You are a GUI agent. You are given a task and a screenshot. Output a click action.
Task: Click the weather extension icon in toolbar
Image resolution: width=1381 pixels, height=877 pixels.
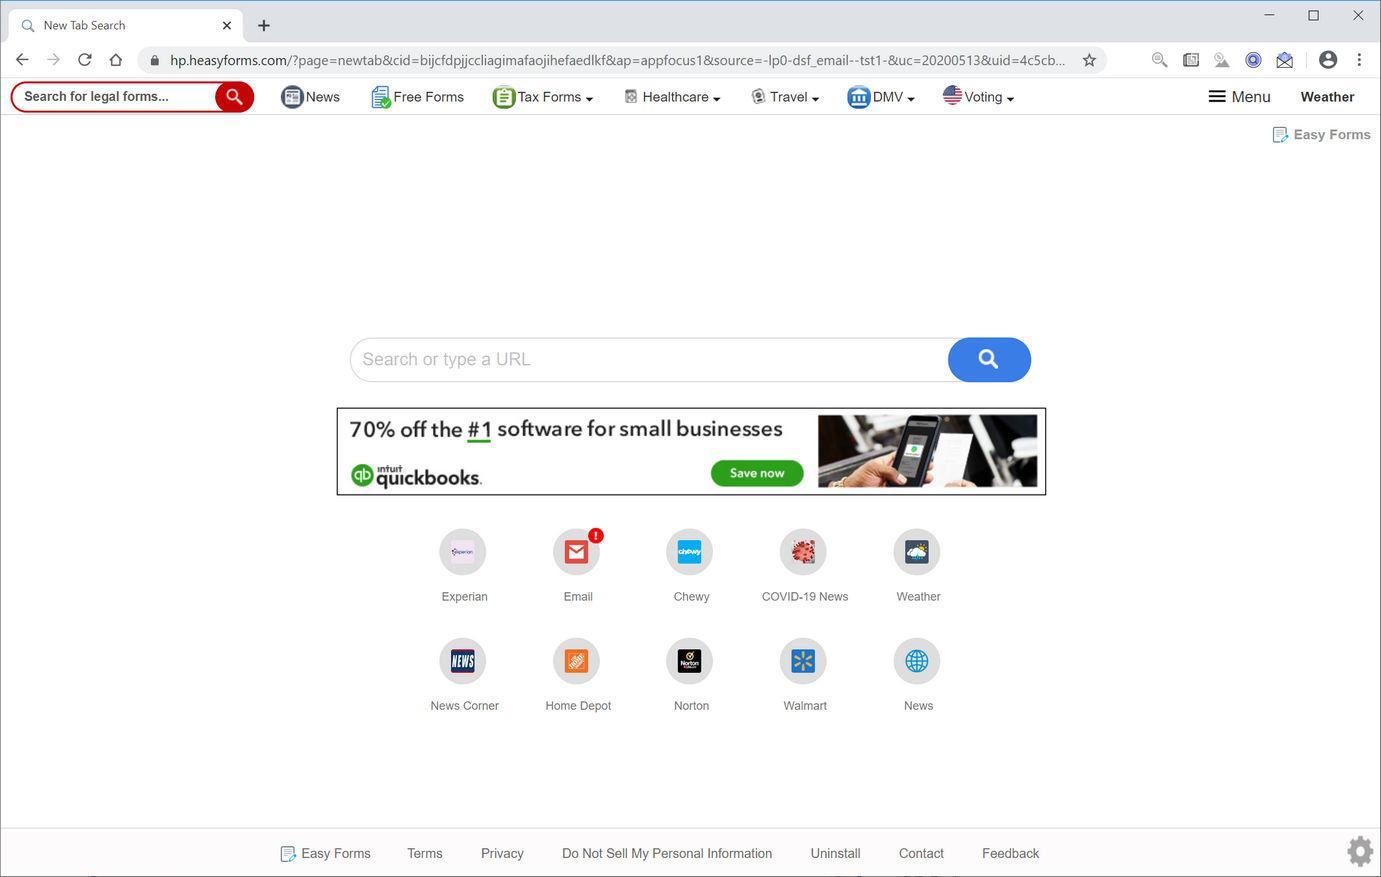[x=1222, y=60]
